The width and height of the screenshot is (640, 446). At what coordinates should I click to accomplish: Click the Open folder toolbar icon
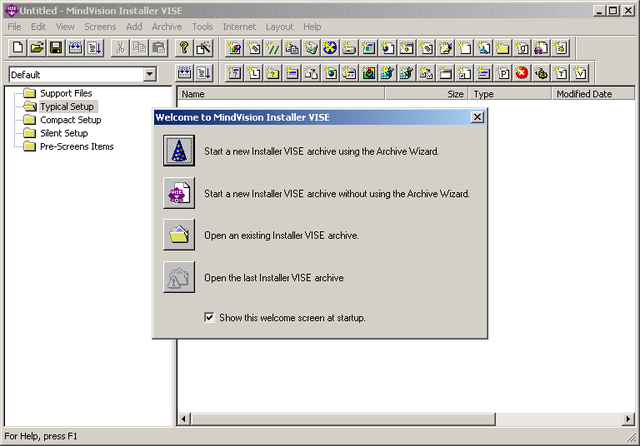(x=37, y=48)
